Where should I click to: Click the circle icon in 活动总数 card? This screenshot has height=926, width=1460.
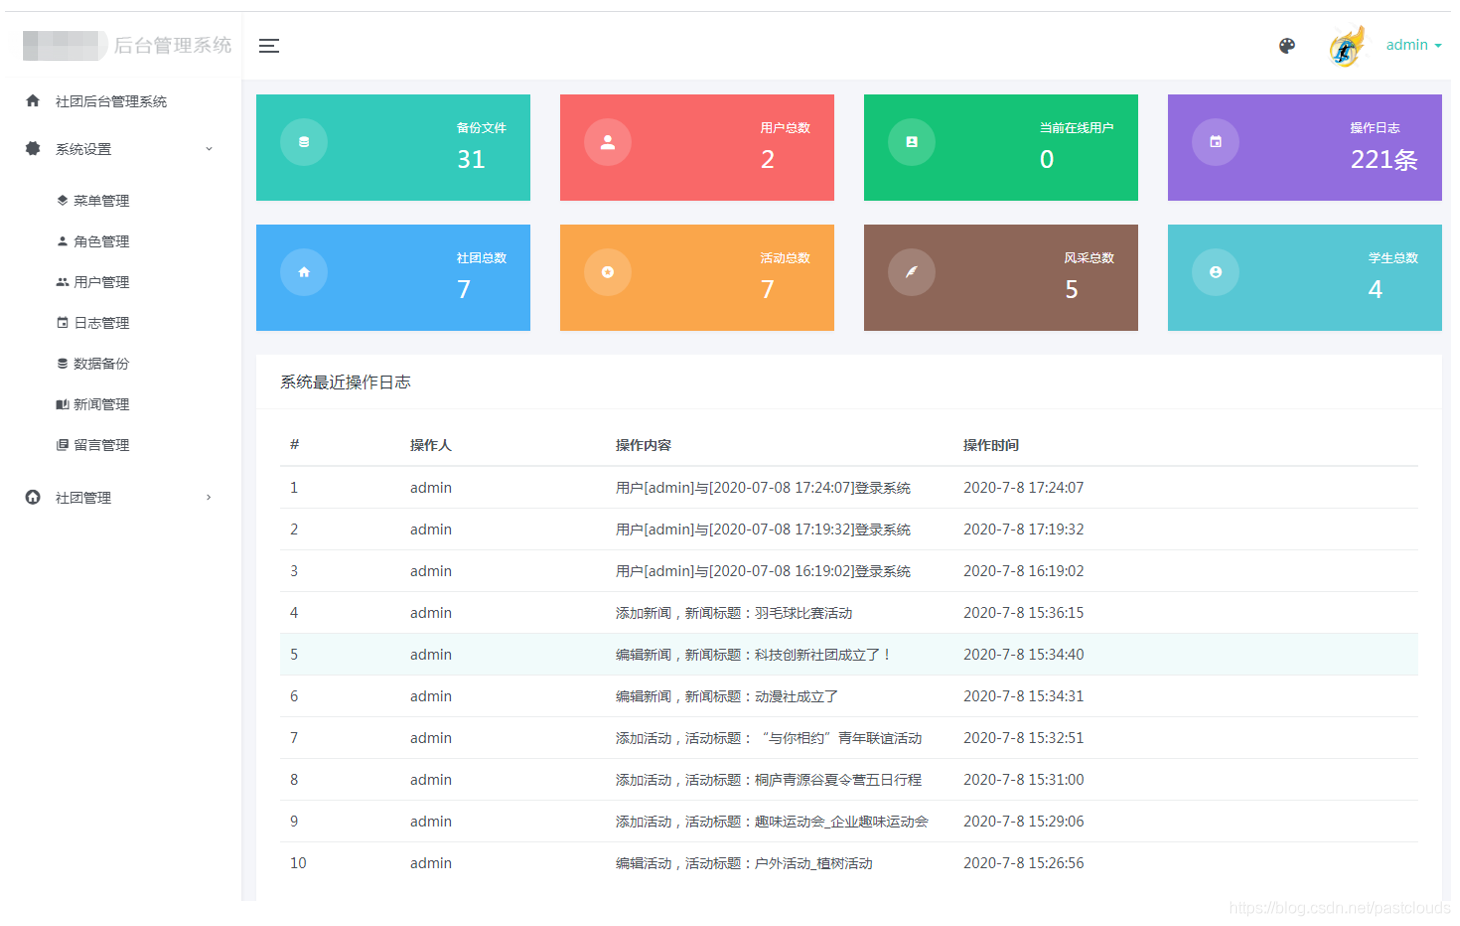click(x=608, y=272)
